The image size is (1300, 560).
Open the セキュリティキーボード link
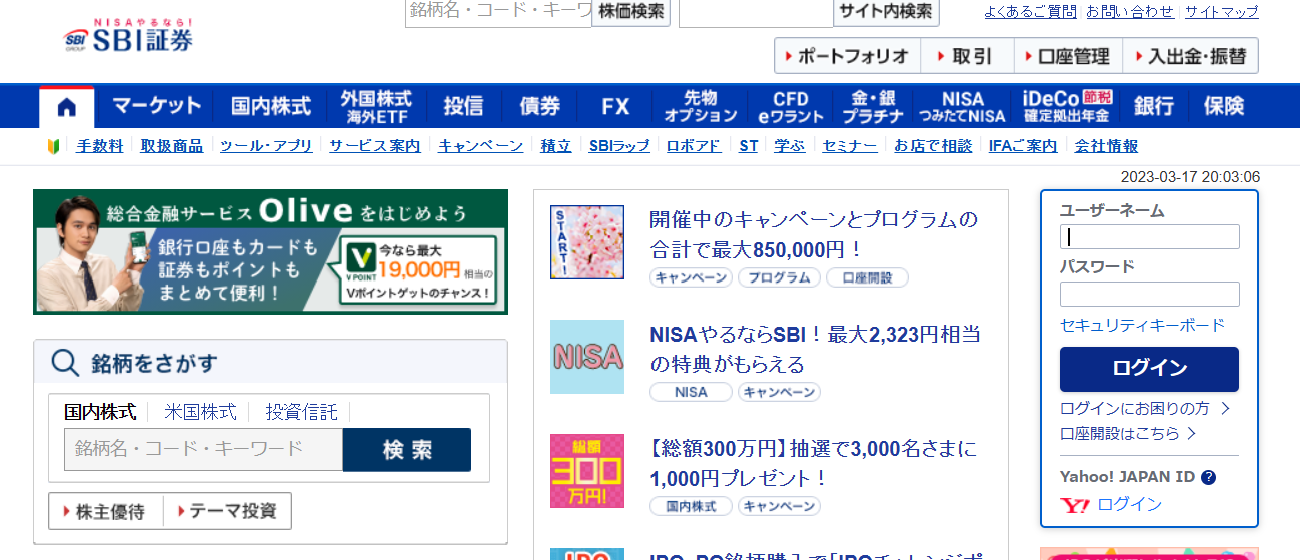[x=1142, y=326]
